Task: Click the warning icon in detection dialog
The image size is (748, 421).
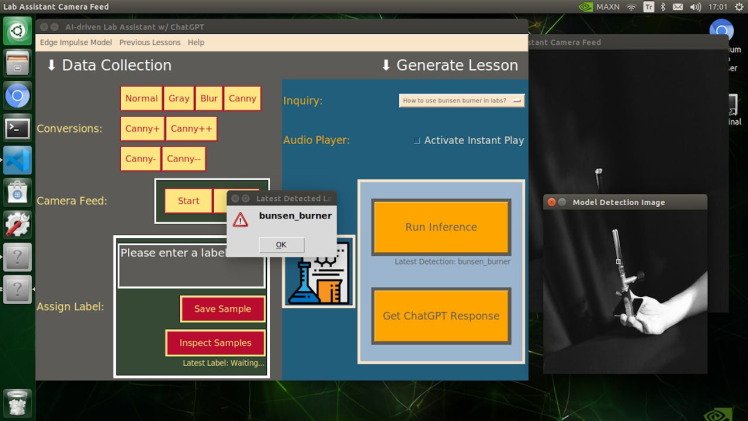Action: coord(240,220)
